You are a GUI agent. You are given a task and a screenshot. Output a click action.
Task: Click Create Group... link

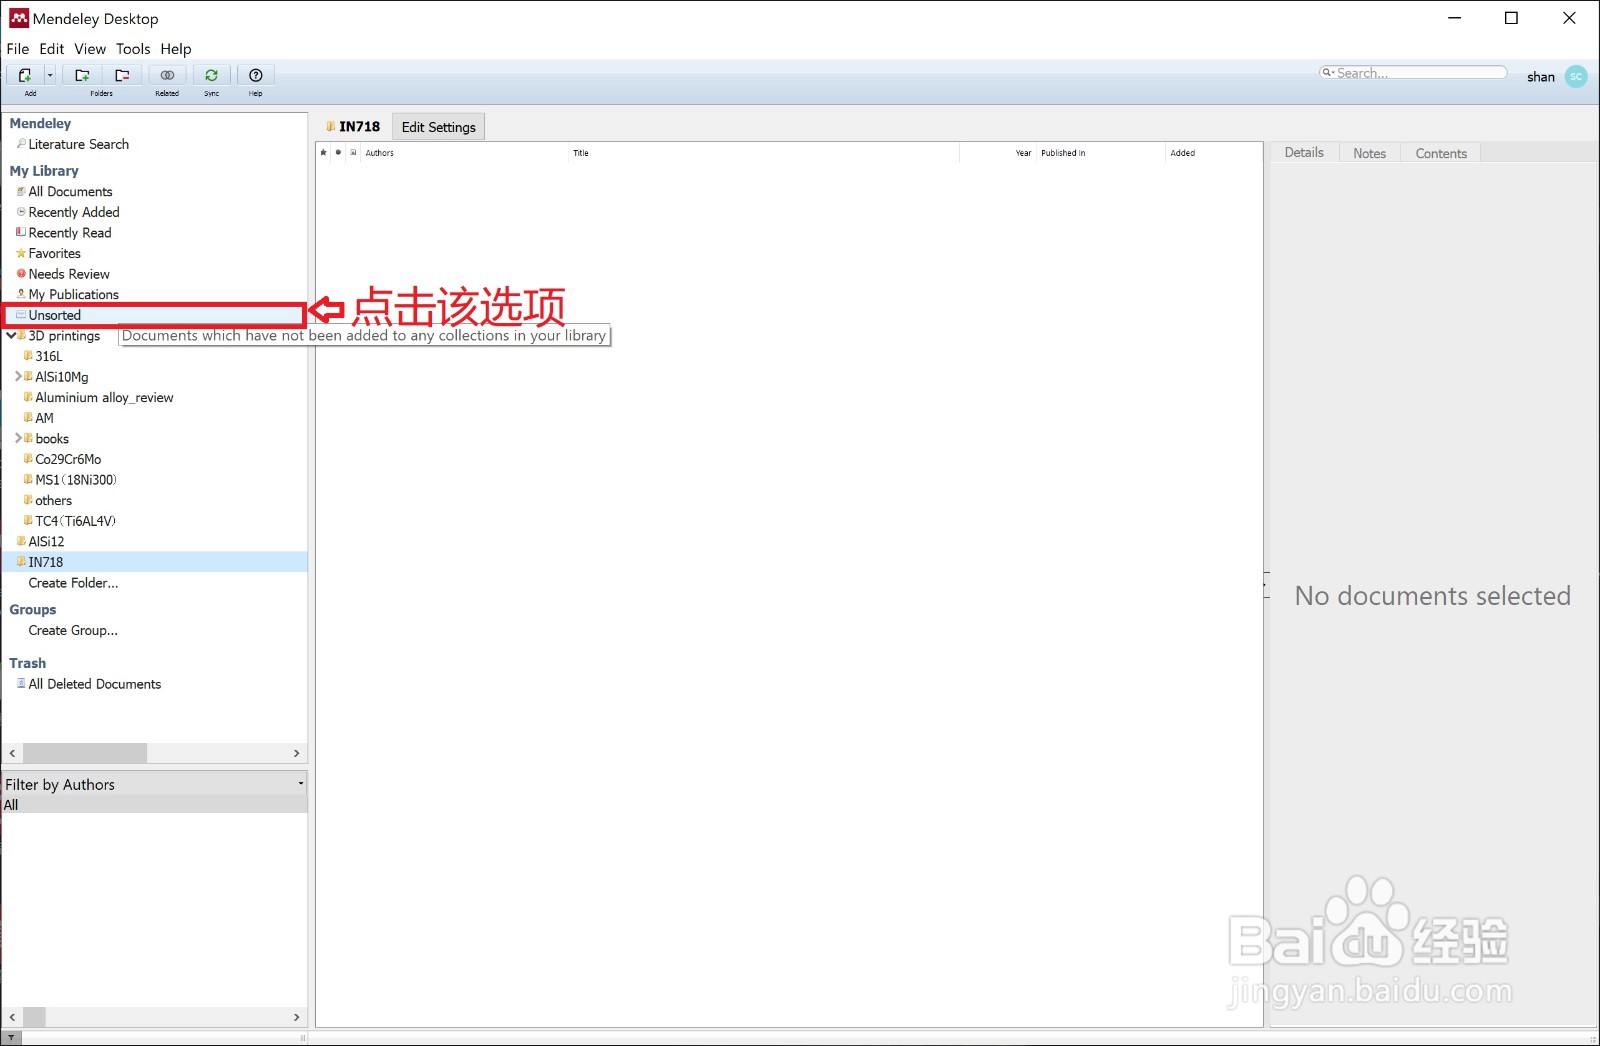73,630
